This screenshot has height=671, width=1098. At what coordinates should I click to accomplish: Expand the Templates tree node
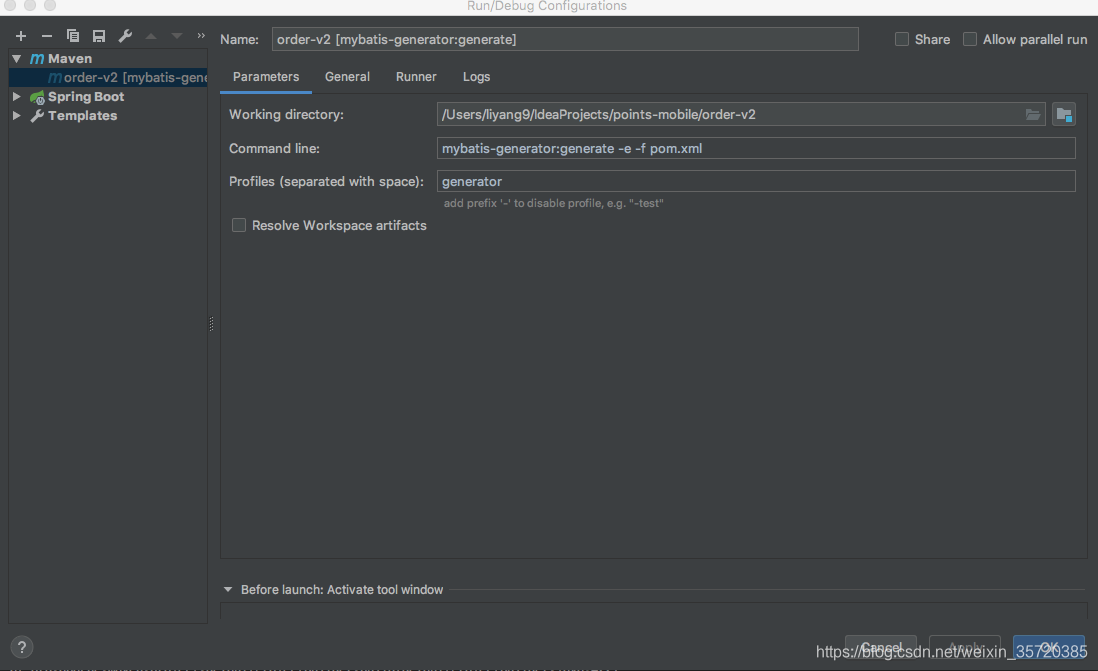tap(17, 116)
